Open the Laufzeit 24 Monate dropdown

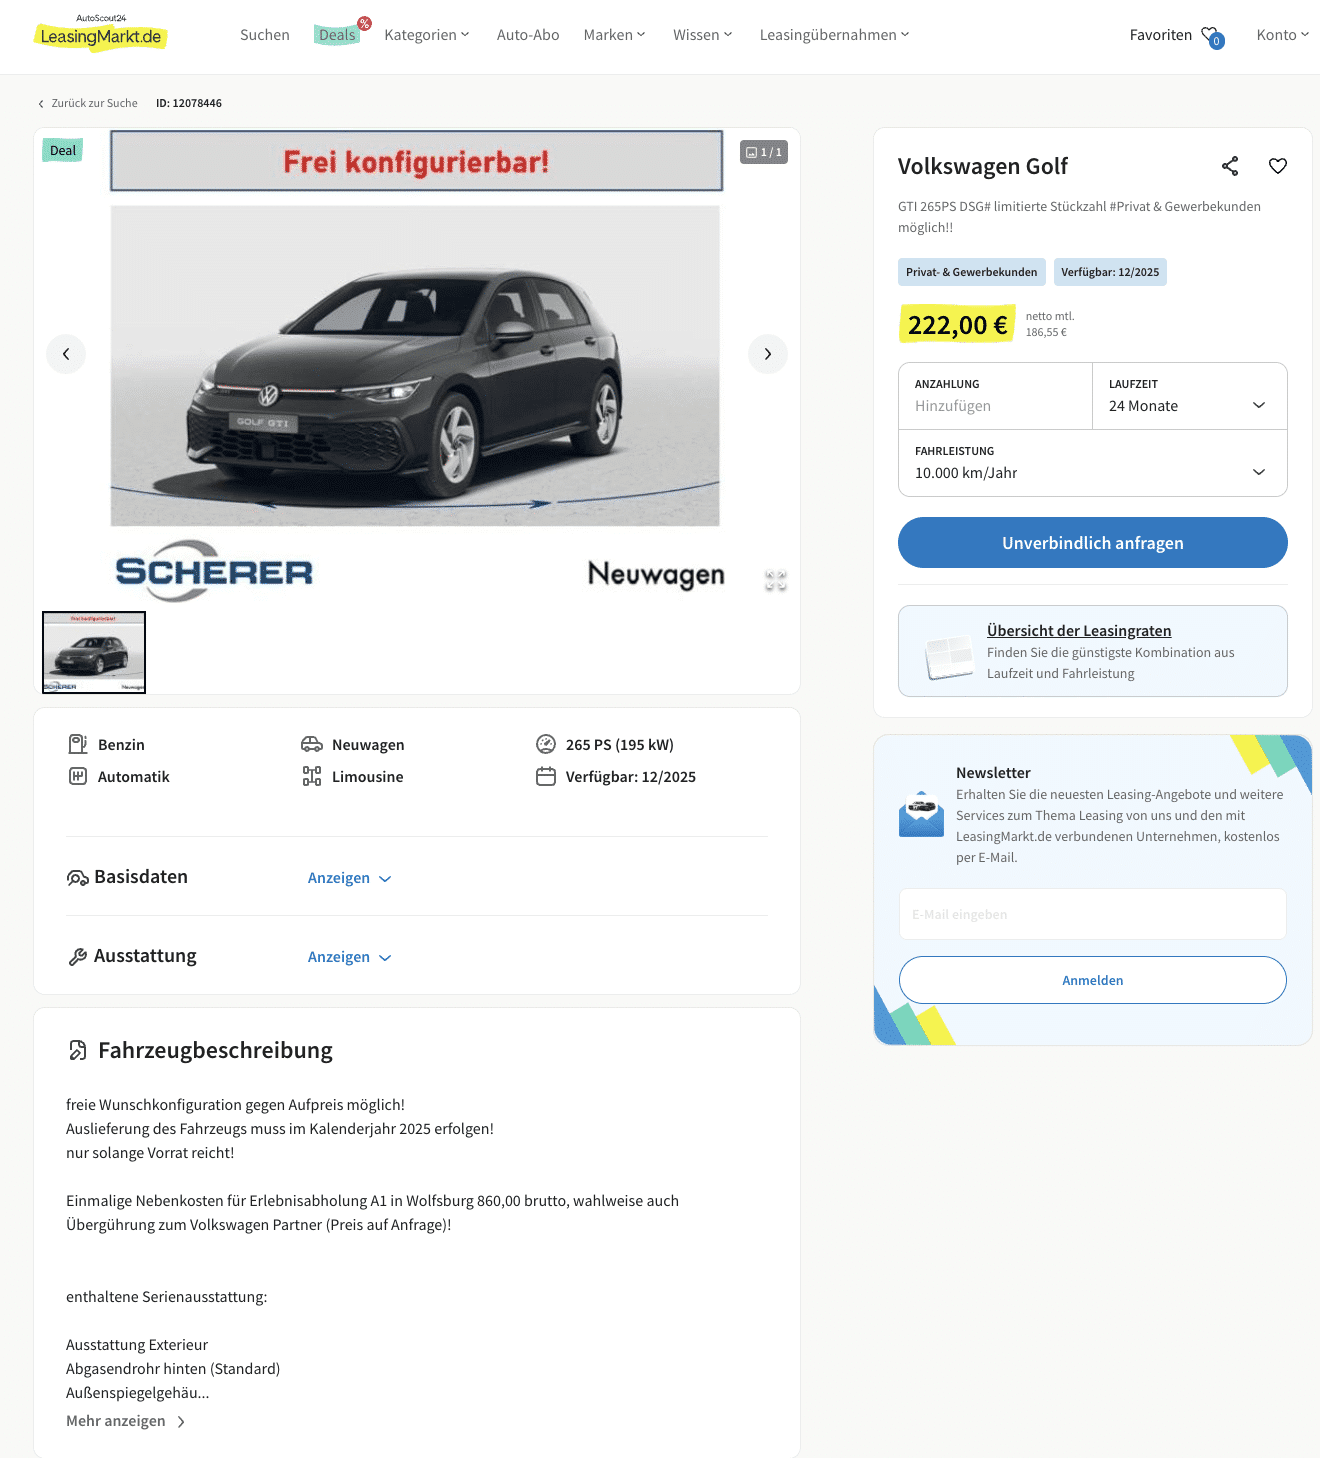tap(1189, 396)
